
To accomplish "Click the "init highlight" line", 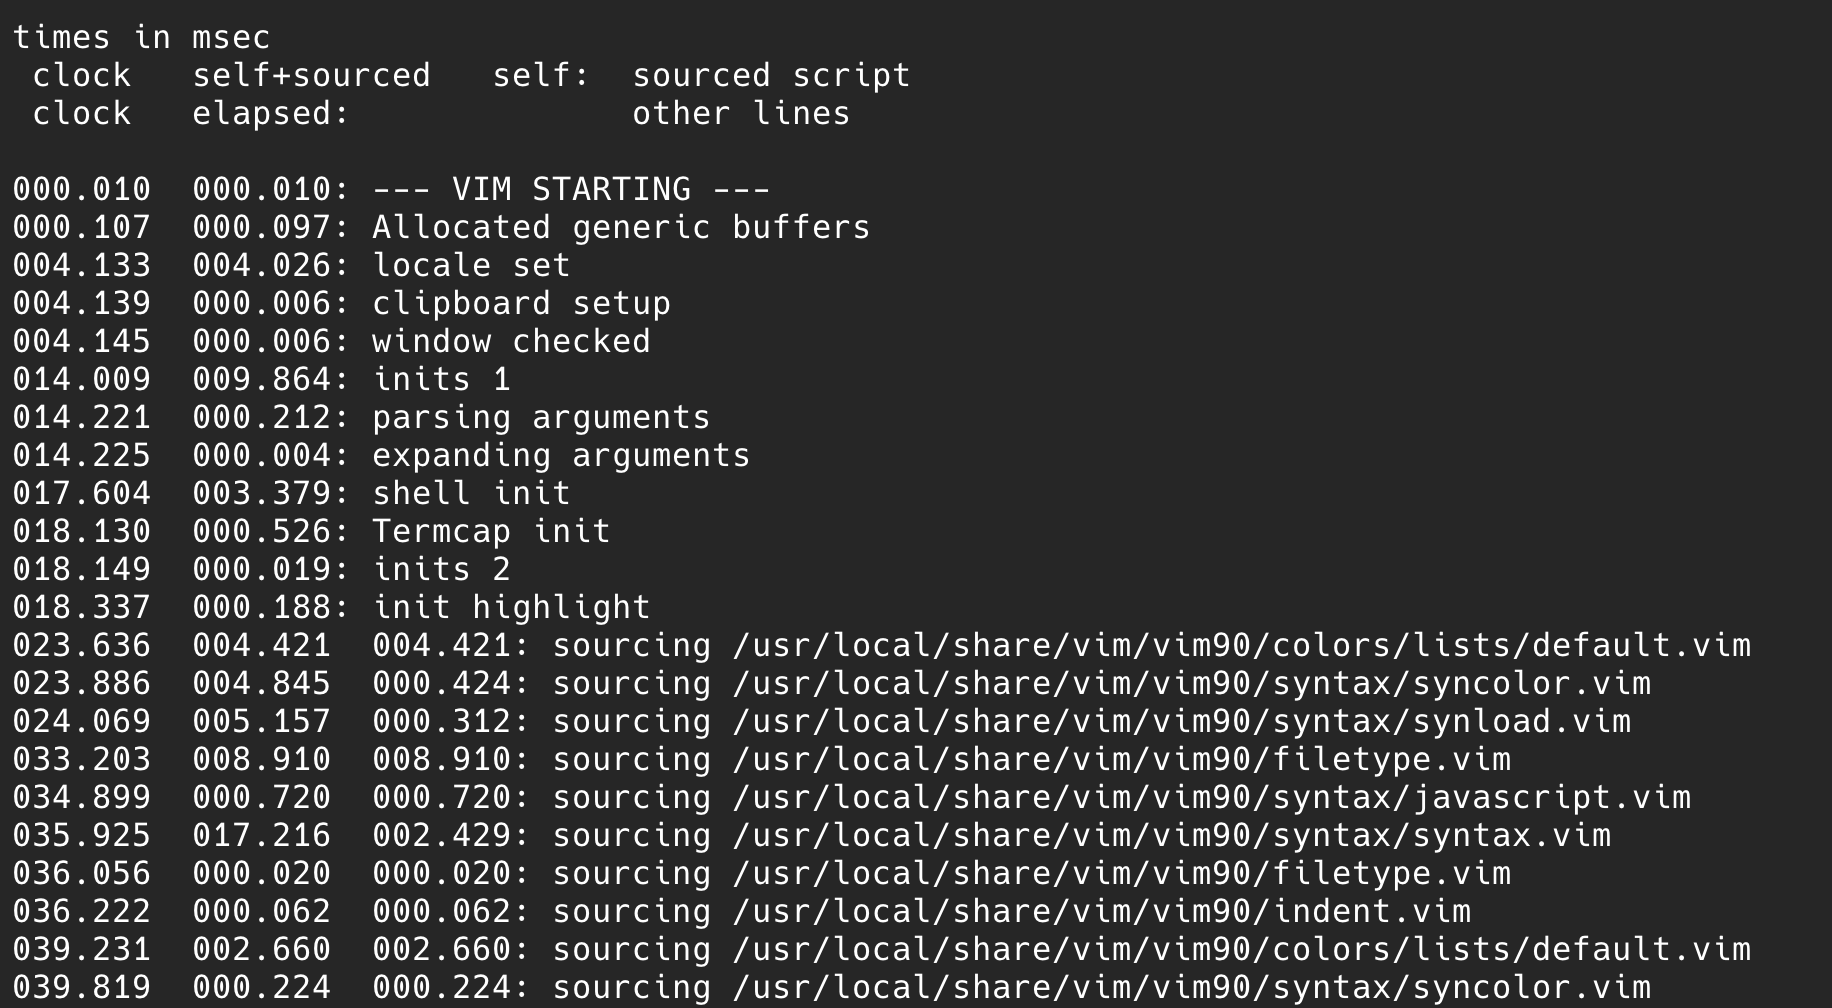I will (x=511, y=607).
